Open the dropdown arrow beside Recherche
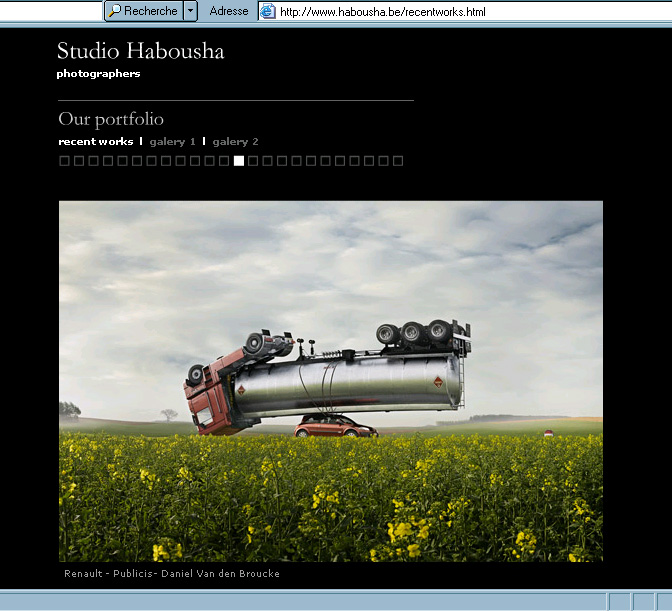The height and width of the screenshot is (611, 672). [191, 11]
